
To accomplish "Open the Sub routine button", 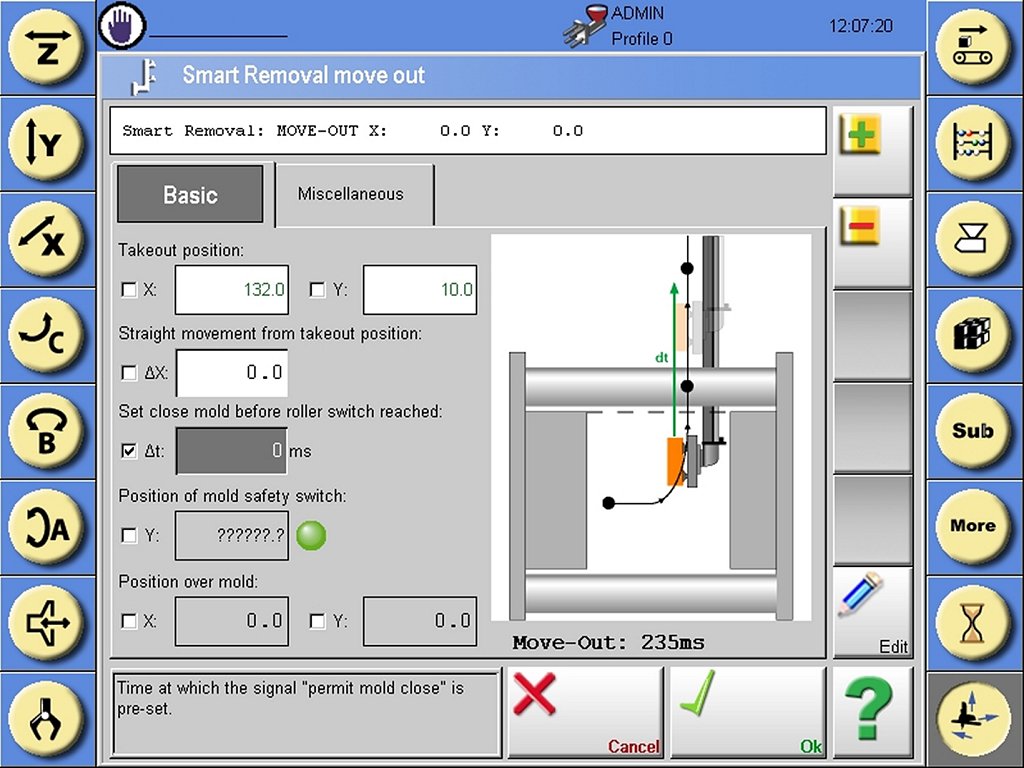I will (973, 431).
